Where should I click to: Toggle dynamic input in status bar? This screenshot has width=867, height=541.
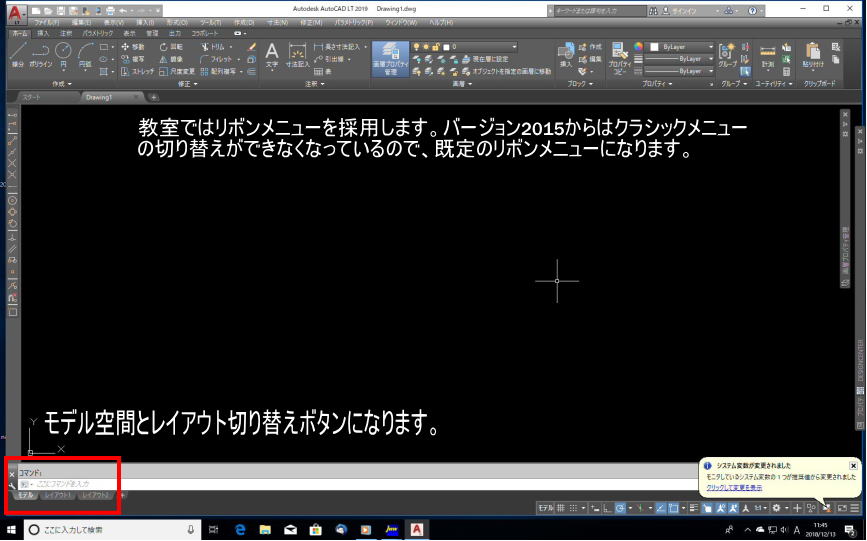tap(594, 508)
